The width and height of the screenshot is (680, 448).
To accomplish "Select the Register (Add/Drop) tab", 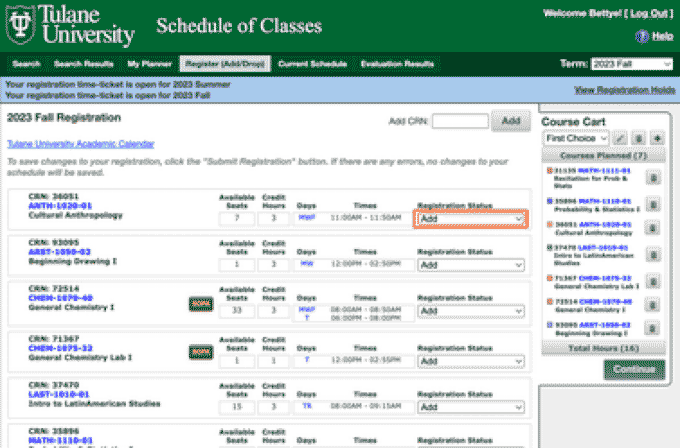I will pyautogui.click(x=225, y=64).
